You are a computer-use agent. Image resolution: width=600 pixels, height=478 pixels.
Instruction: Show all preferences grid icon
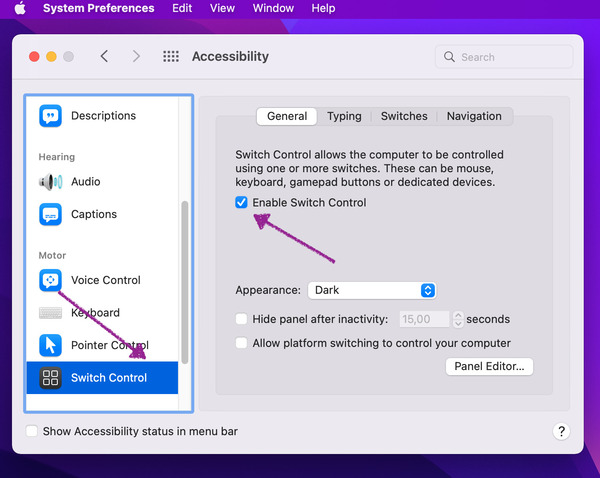171,56
